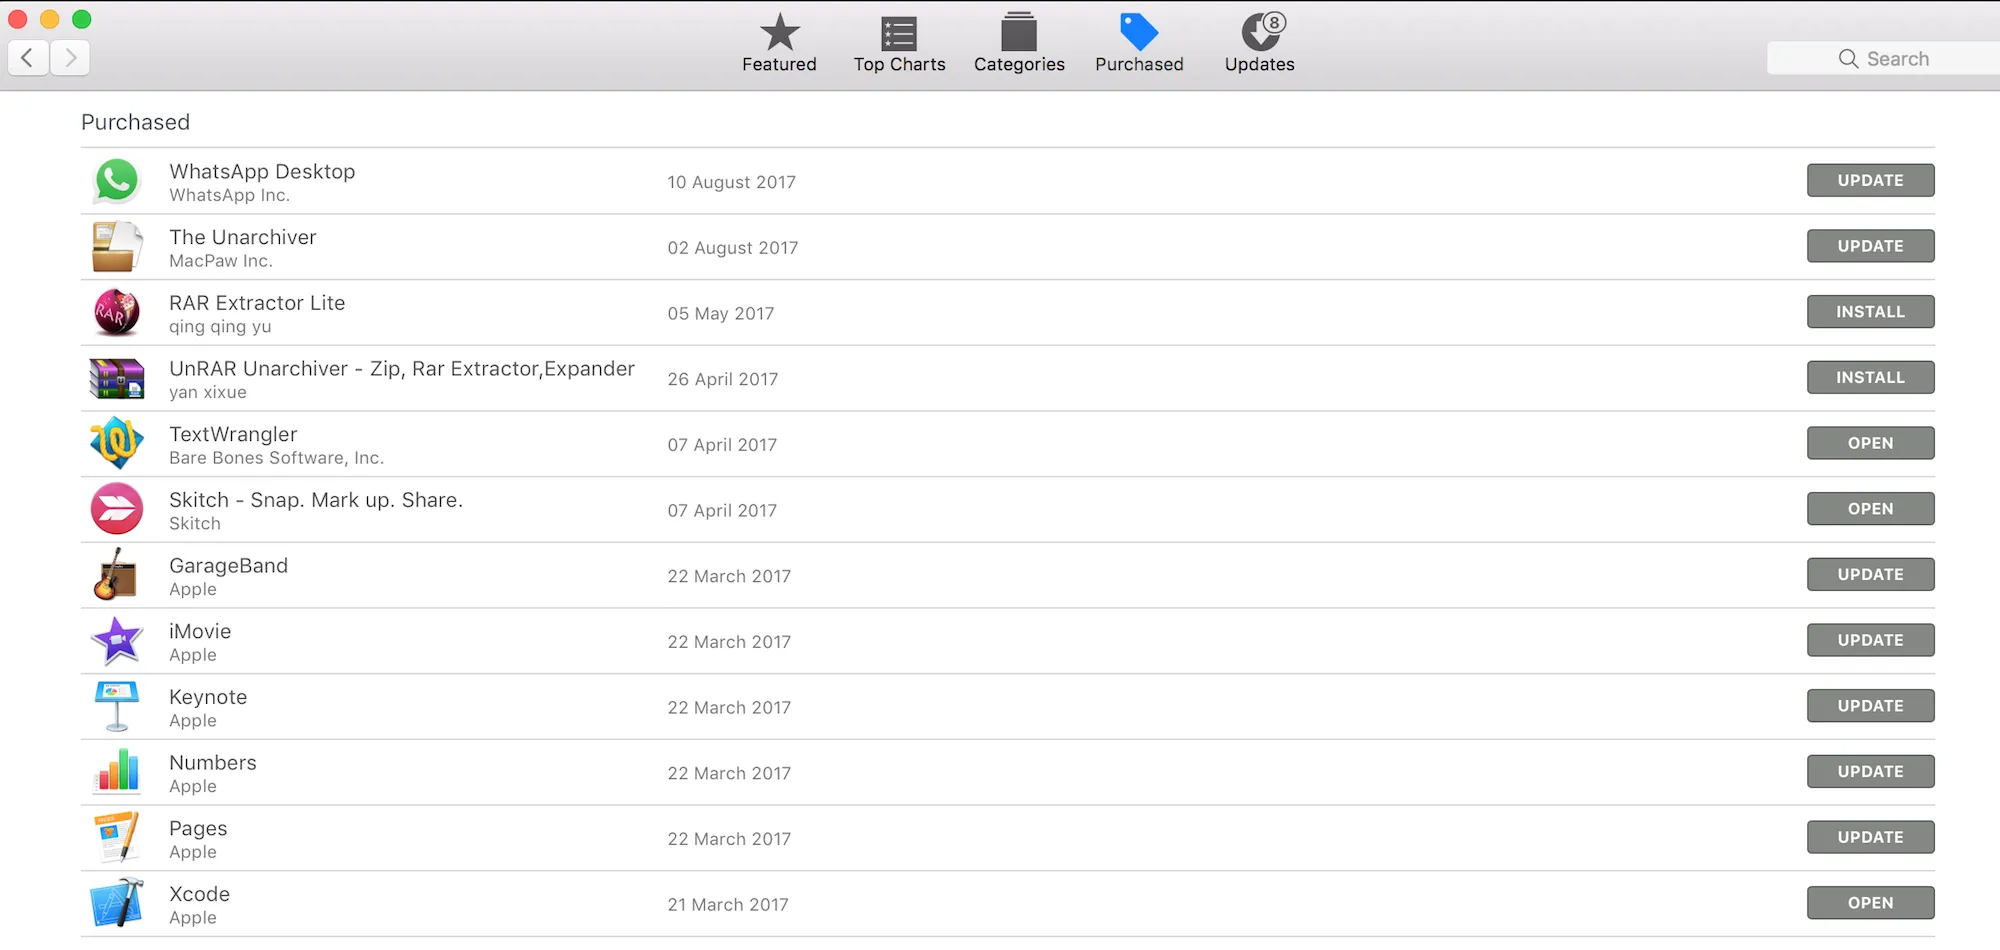Click the Xcode hammer icon

tap(117, 903)
